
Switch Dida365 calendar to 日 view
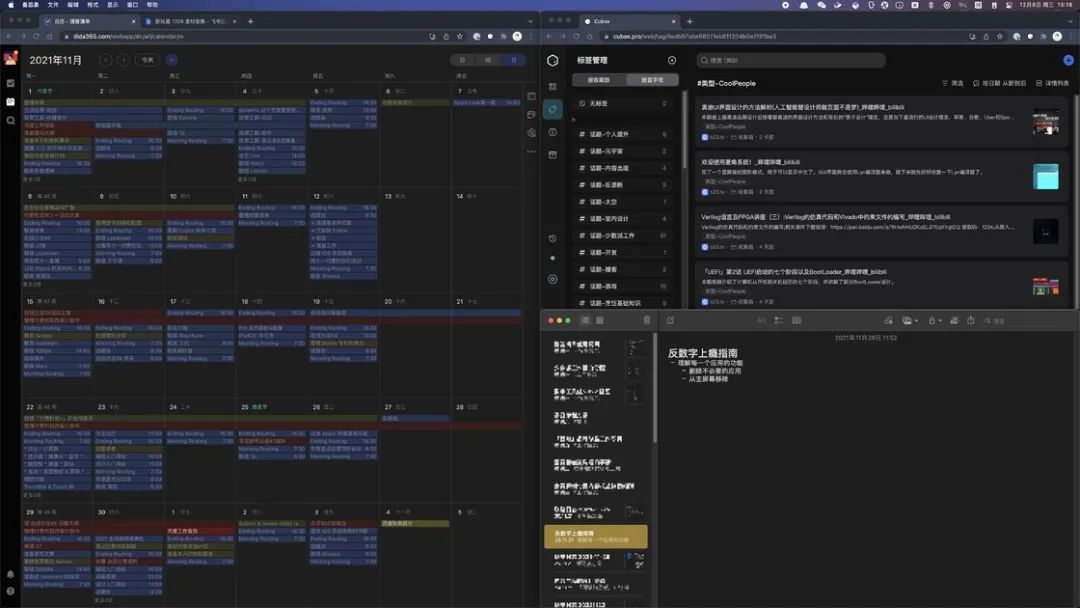point(462,60)
